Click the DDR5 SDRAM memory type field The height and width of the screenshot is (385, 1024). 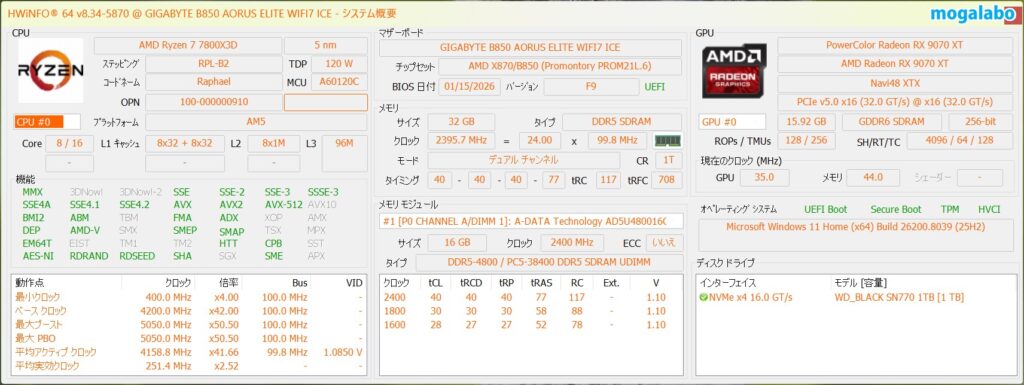click(x=622, y=122)
